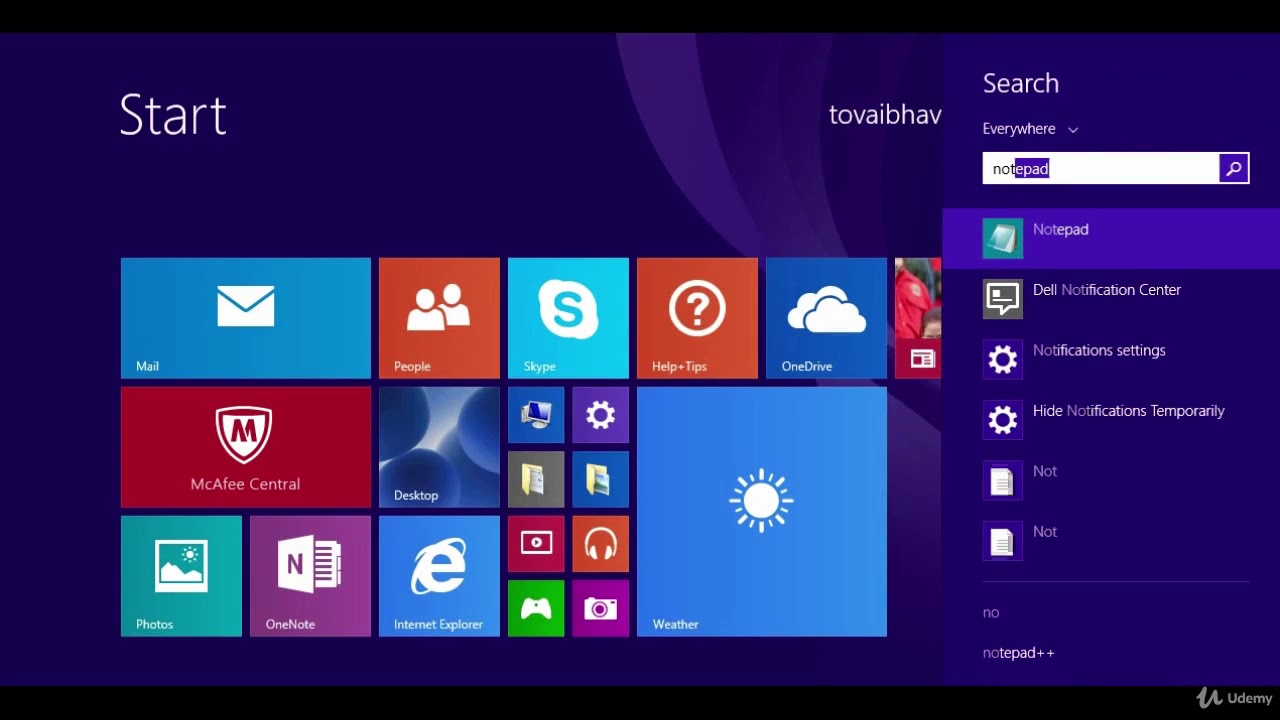The width and height of the screenshot is (1280, 720).
Task: Open the Pictures folder tile on blue background
Action: click(601, 480)
